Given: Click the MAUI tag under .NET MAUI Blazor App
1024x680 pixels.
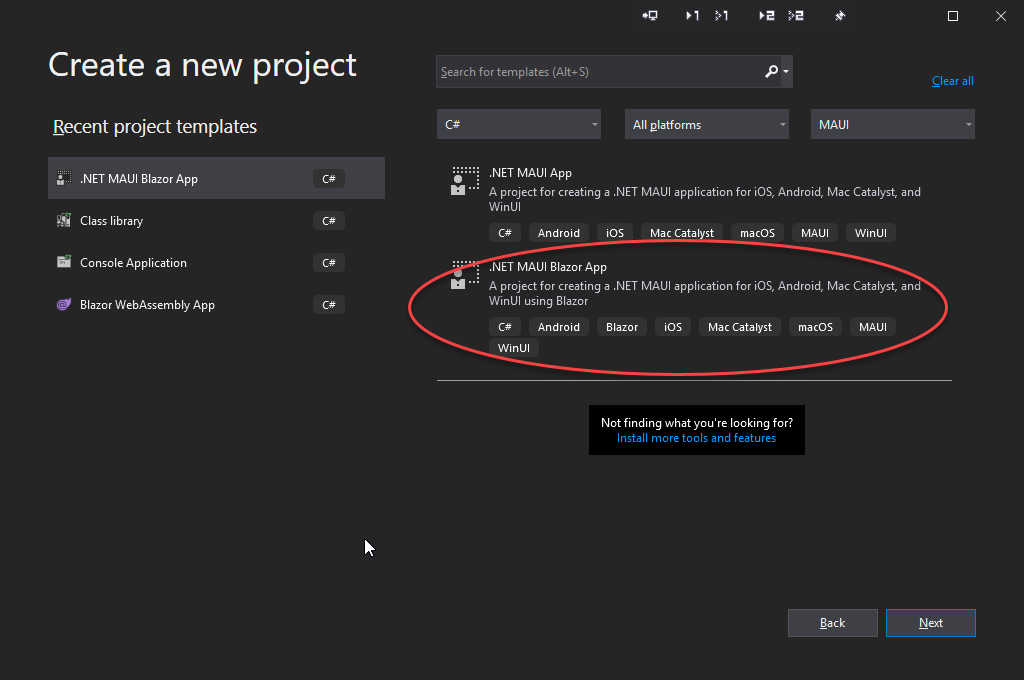Looking at the screenshot, I should coord(872,327).
